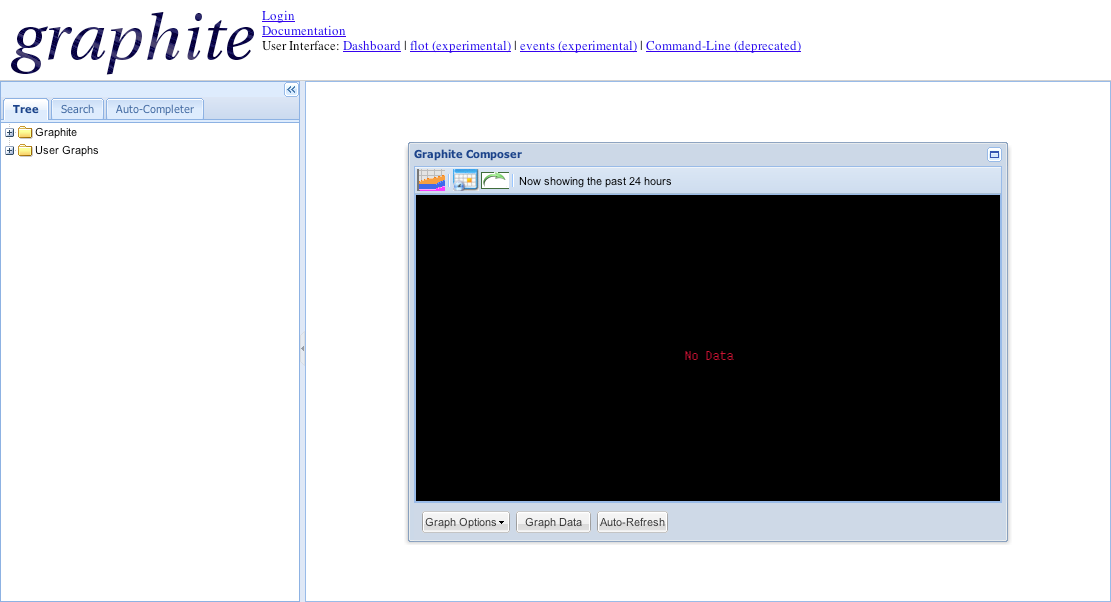Collapse the left panel with double-arrow icon
1111x602 pixels.
point(291,90)
